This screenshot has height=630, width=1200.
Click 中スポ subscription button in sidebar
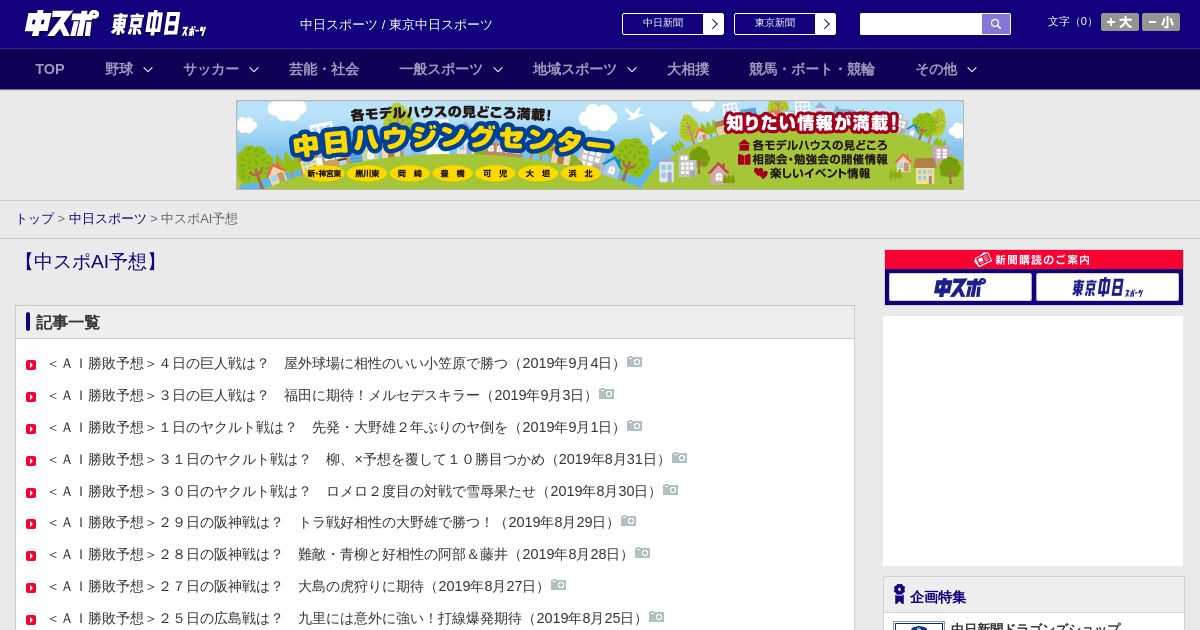[960, 287]
